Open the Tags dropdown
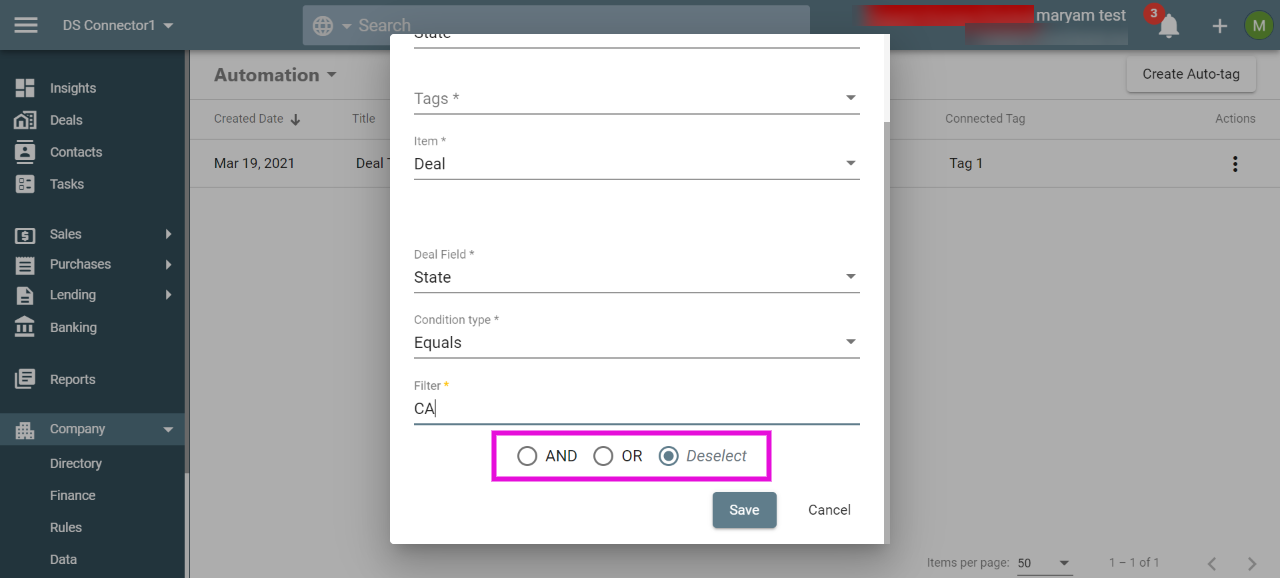Viewport: 1280px width, 578px height. [x=636, y=98]
